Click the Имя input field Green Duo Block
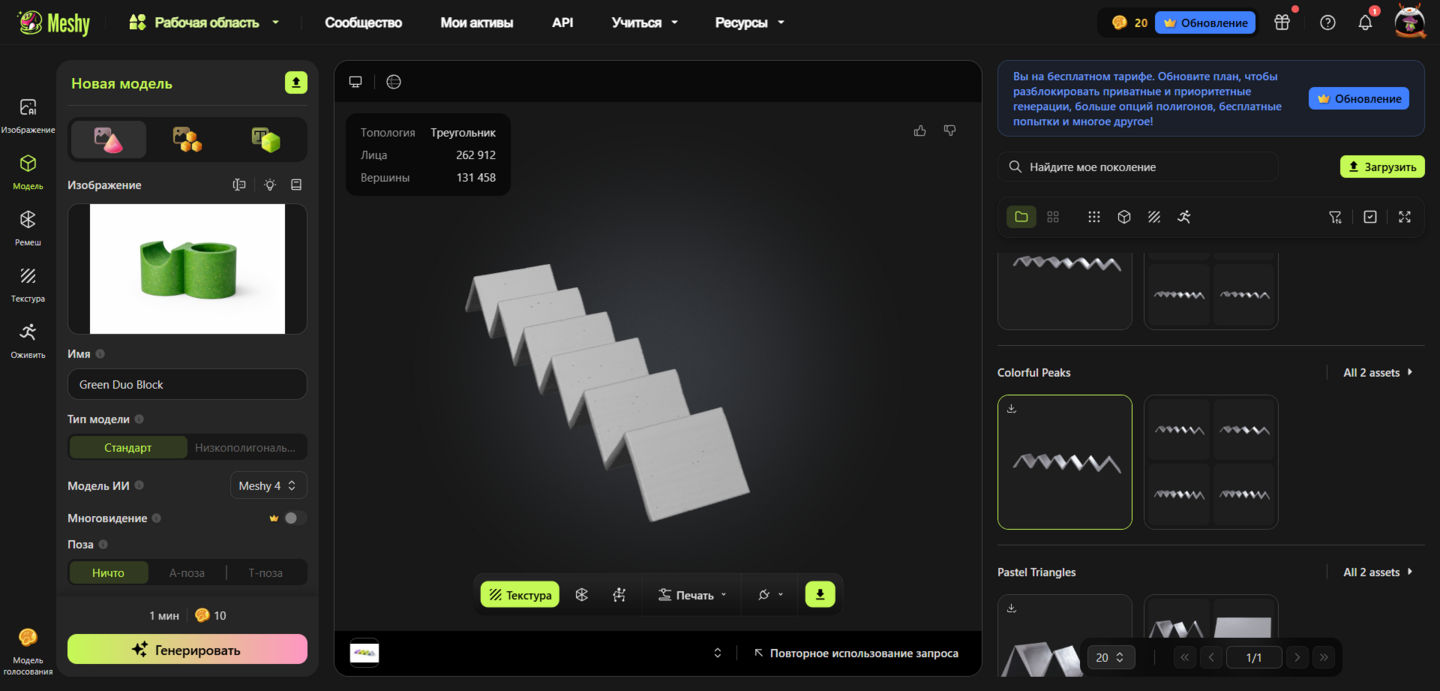This screenshot has width=1440, height=691. coord(187,384)
